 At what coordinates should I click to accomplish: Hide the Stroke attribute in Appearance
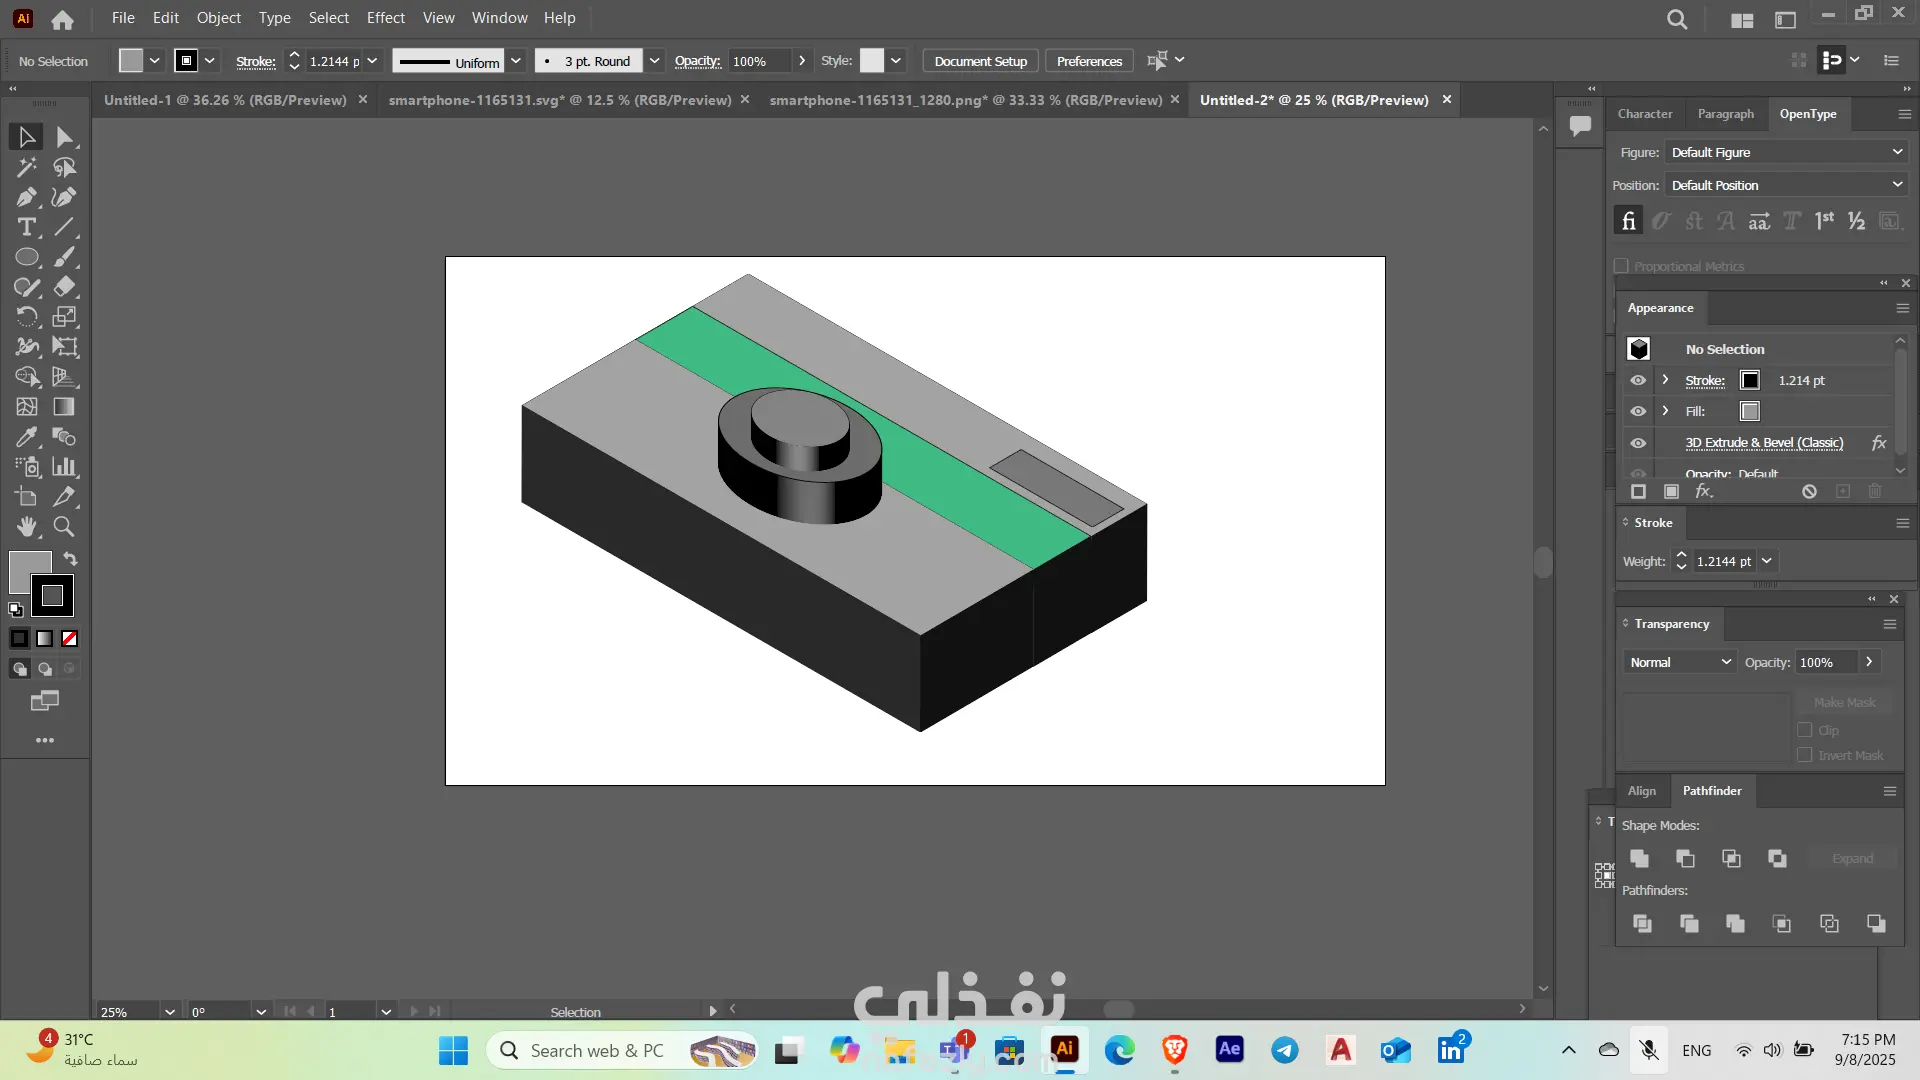coord(1638,380)
